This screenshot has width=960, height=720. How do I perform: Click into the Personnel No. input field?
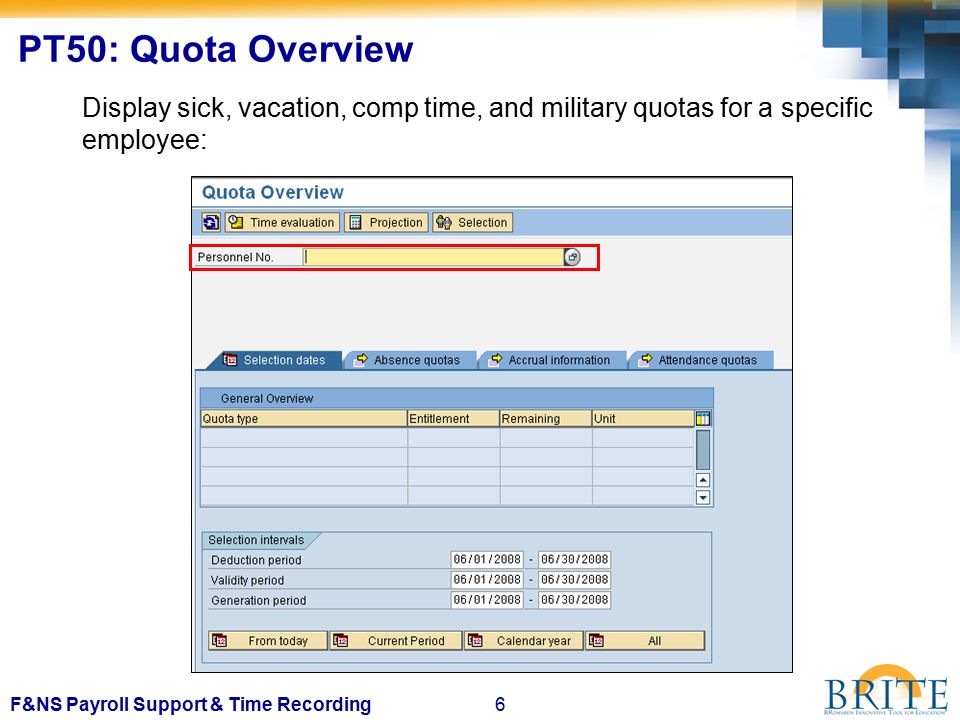[x=433, y=257]
